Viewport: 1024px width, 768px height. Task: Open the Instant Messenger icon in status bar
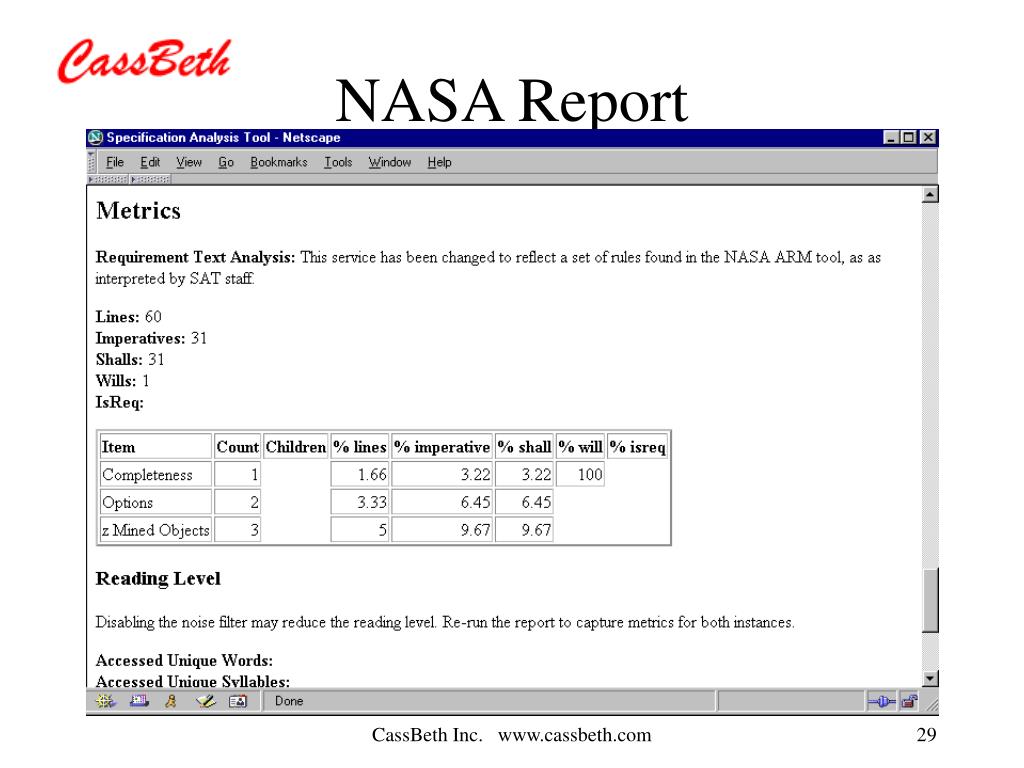(171, 701)
